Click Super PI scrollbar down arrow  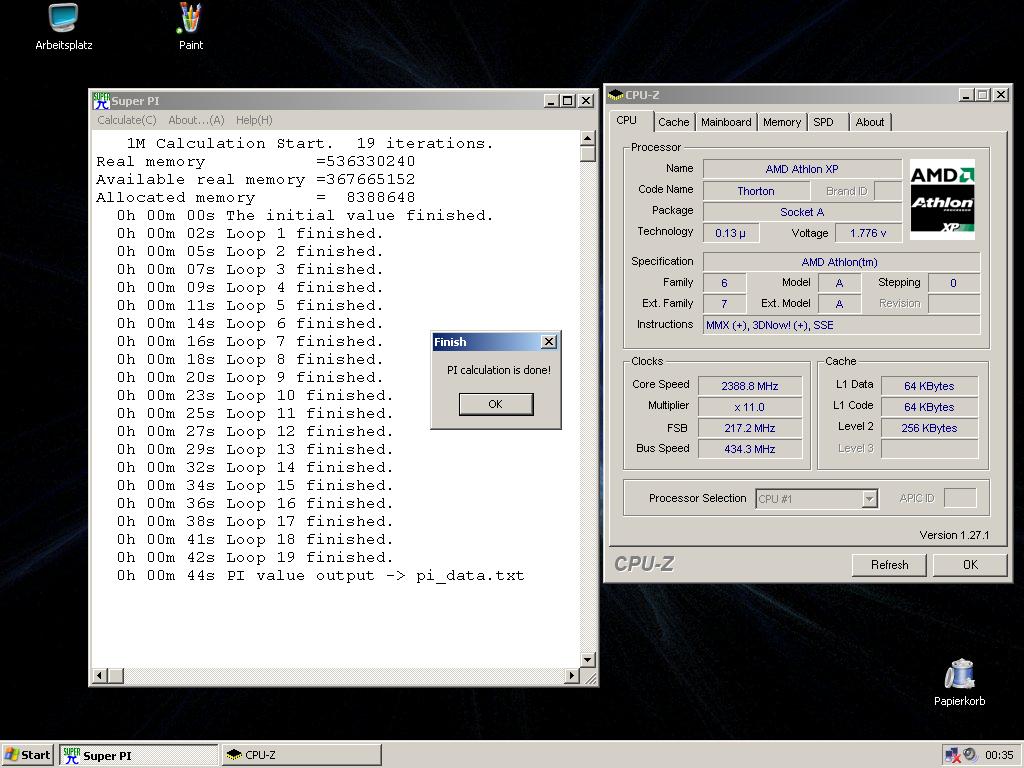588,659
